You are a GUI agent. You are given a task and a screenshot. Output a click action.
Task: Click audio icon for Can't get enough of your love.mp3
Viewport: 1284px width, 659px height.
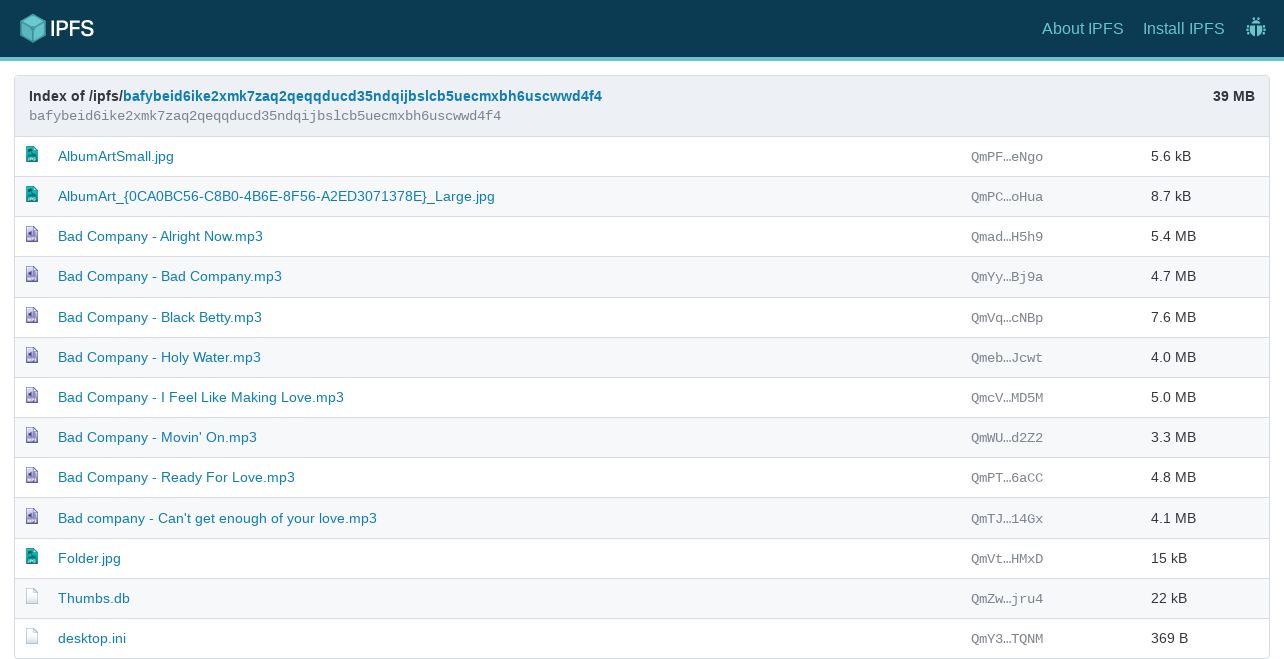[x=32, y=517]
